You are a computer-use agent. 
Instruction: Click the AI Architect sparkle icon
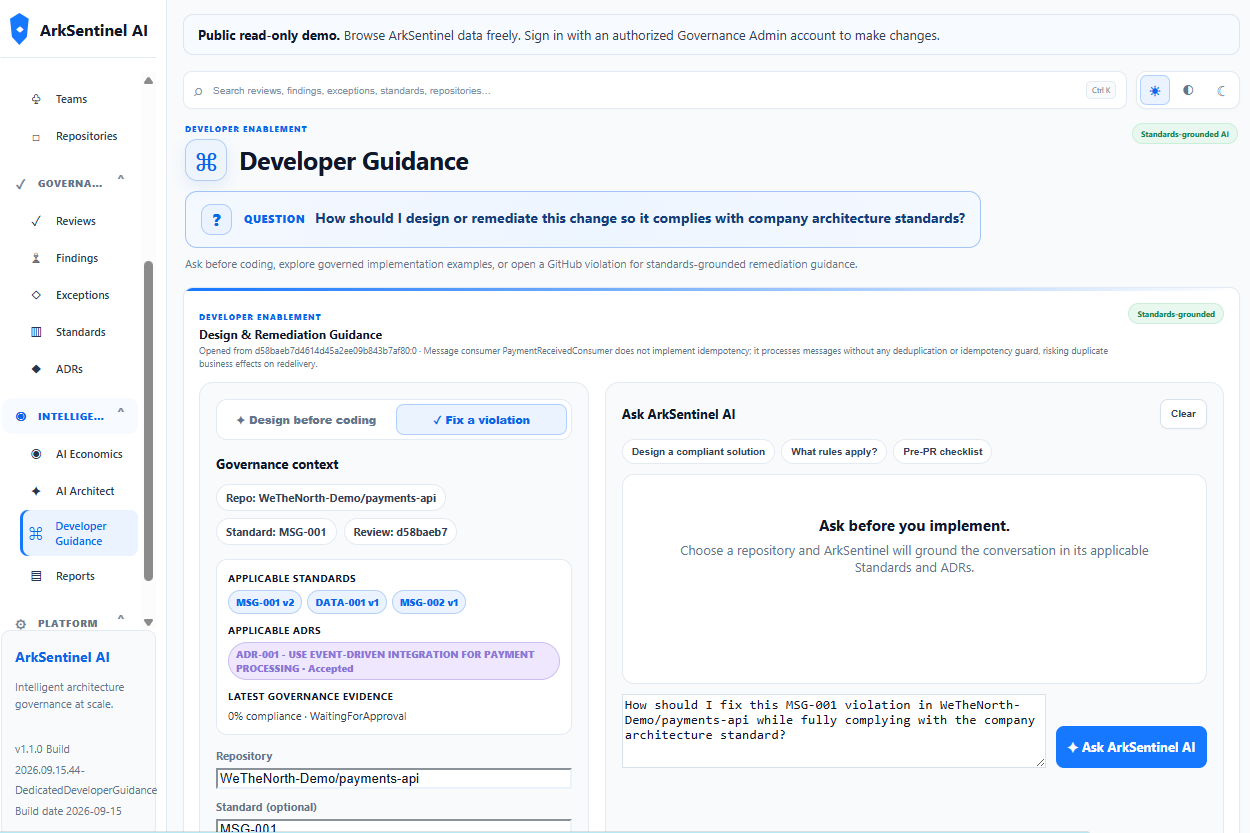(36, 491)
